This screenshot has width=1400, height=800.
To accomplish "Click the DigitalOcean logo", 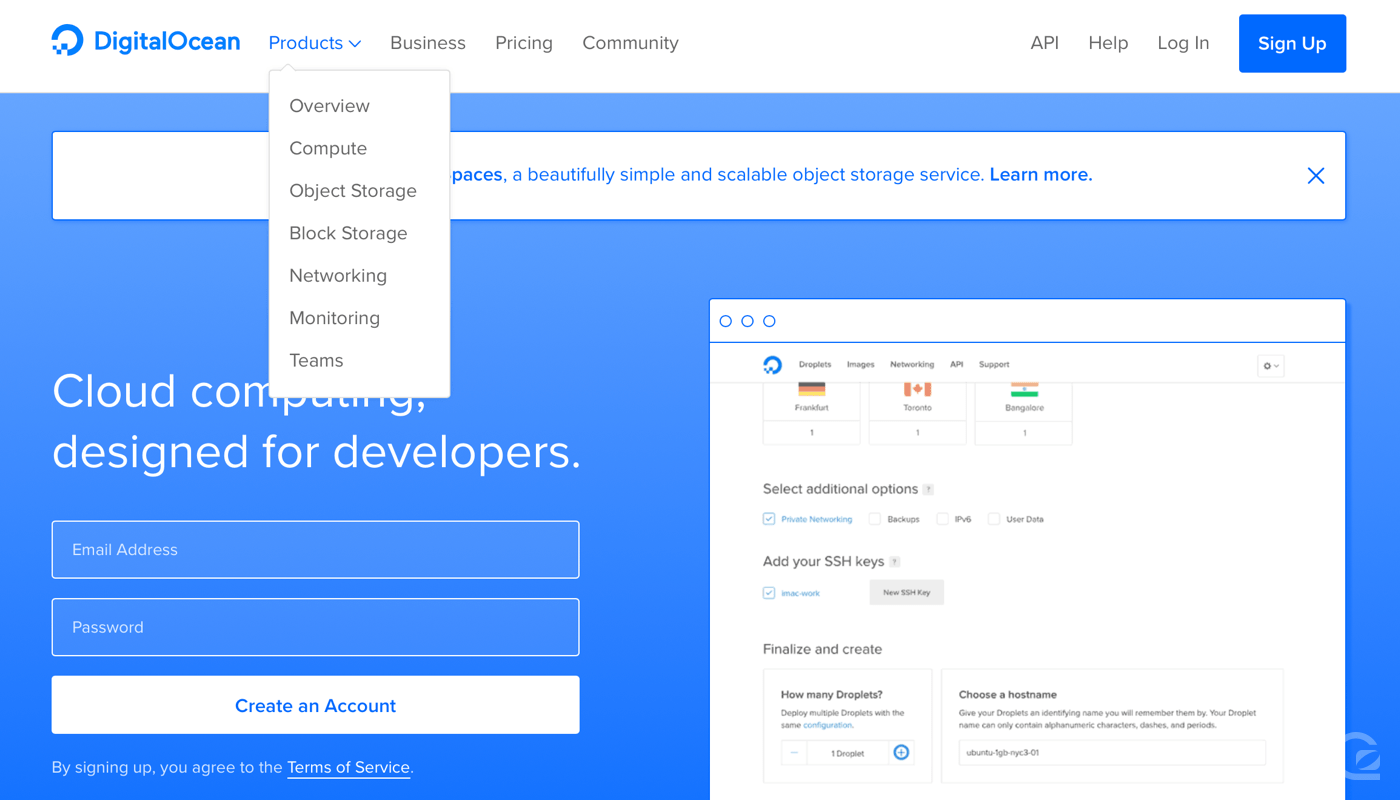I will pyautogui.click(x=146, y=41).
